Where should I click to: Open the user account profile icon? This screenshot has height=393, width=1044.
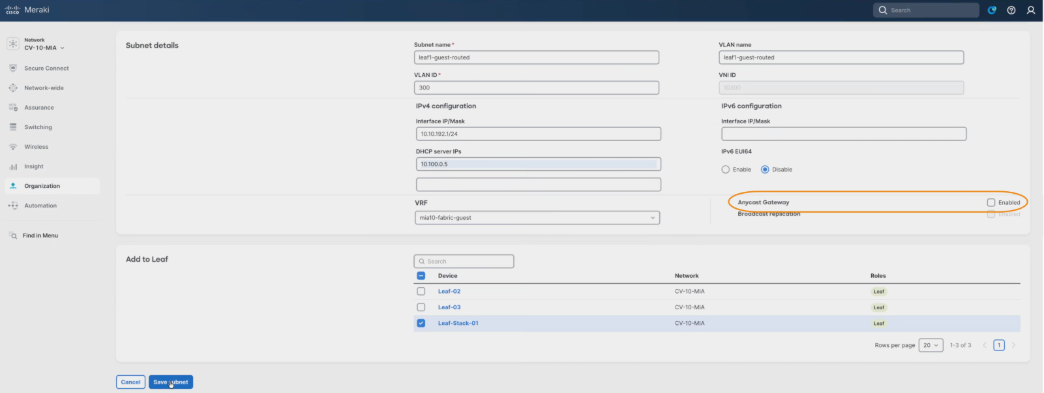1031,11
